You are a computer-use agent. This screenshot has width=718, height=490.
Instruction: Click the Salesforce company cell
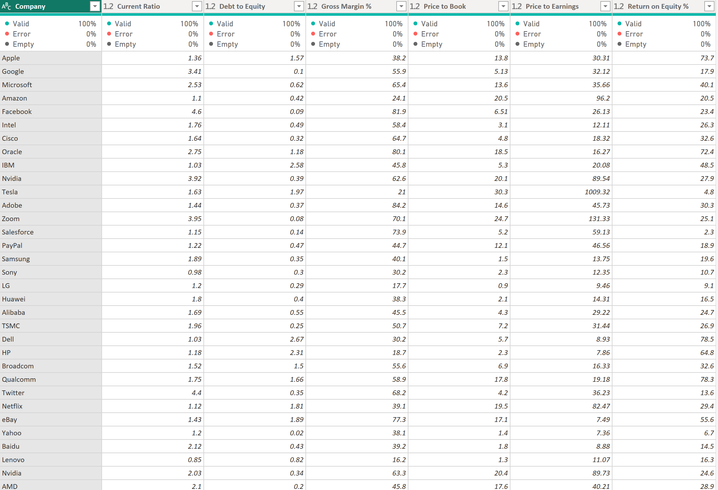pos(50,232)
